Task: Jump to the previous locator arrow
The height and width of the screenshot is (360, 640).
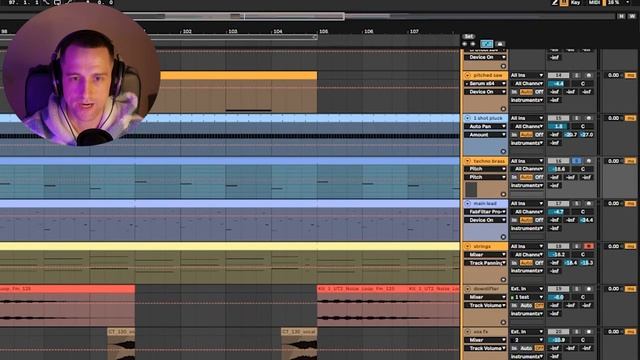Action: (464, 44)
